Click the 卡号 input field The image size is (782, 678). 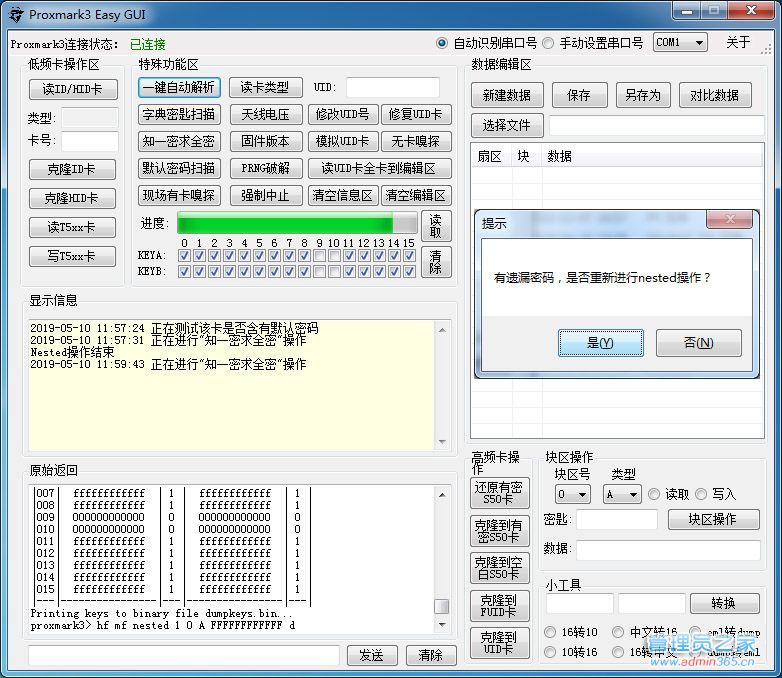point(90,141)
